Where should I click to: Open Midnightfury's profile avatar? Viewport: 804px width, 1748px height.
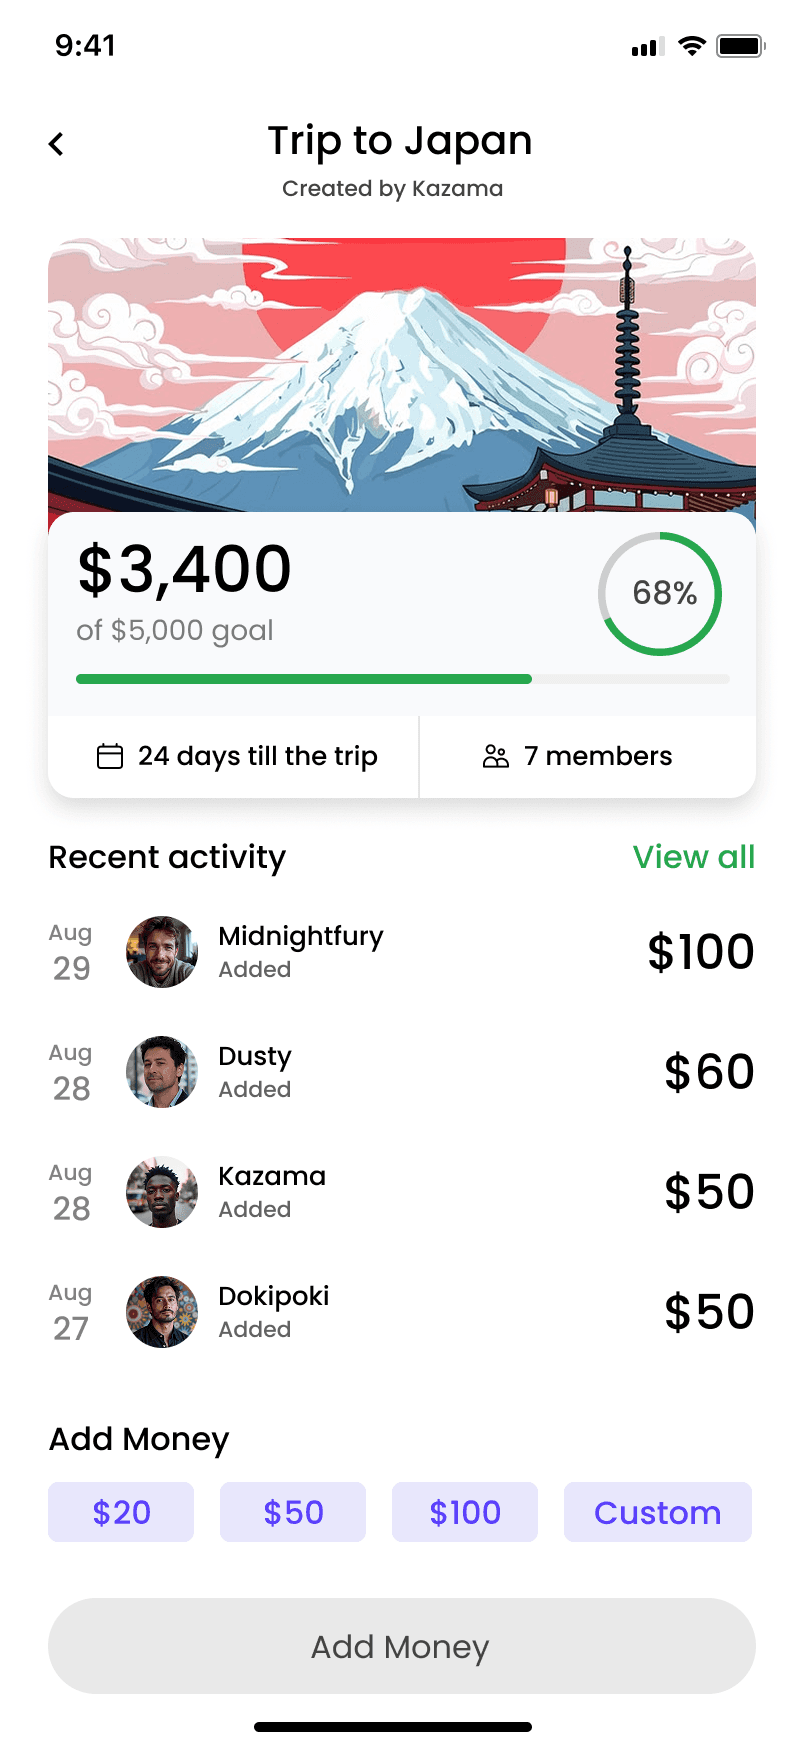(x=162, y=952)
